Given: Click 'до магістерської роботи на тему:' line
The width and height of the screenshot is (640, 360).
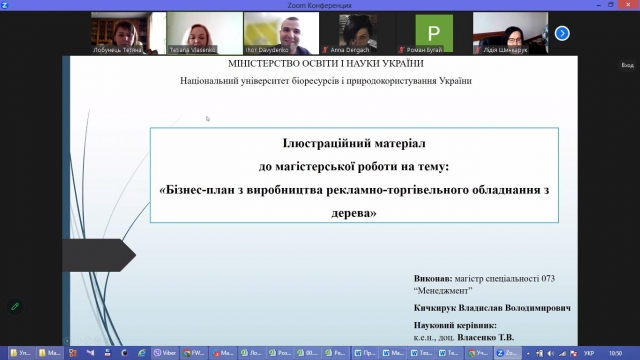Looking at the screenshot, I should pos(354,167).
